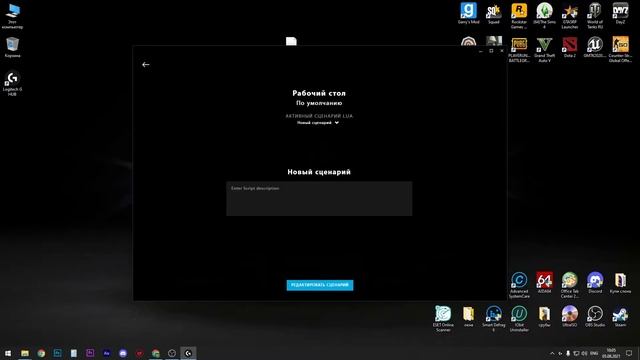Viewport: 640px width, 360px height.
Task: Open the Windows Start menu
Action: 8,353
